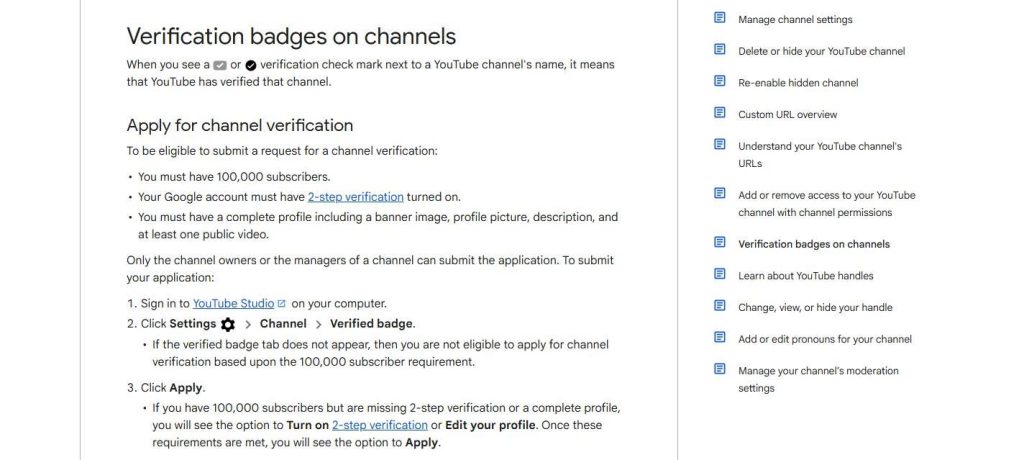Open Change, view, or hide your handle article
The width and height of the screenshot is (1024, 460).
coord(815,308)
